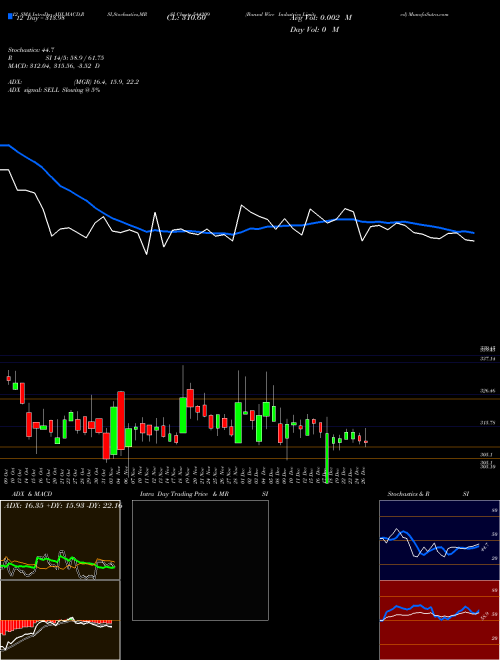Click the blue 12 Day SMA legend square

coord(10,17)
